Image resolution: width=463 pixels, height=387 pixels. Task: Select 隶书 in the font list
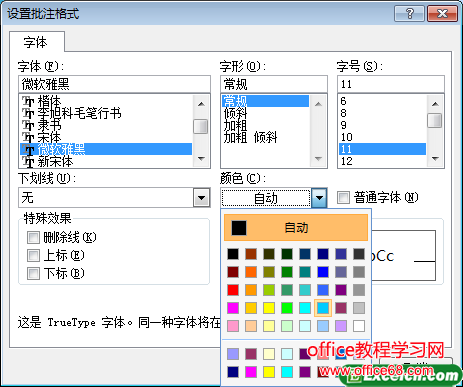click(106, 125)
